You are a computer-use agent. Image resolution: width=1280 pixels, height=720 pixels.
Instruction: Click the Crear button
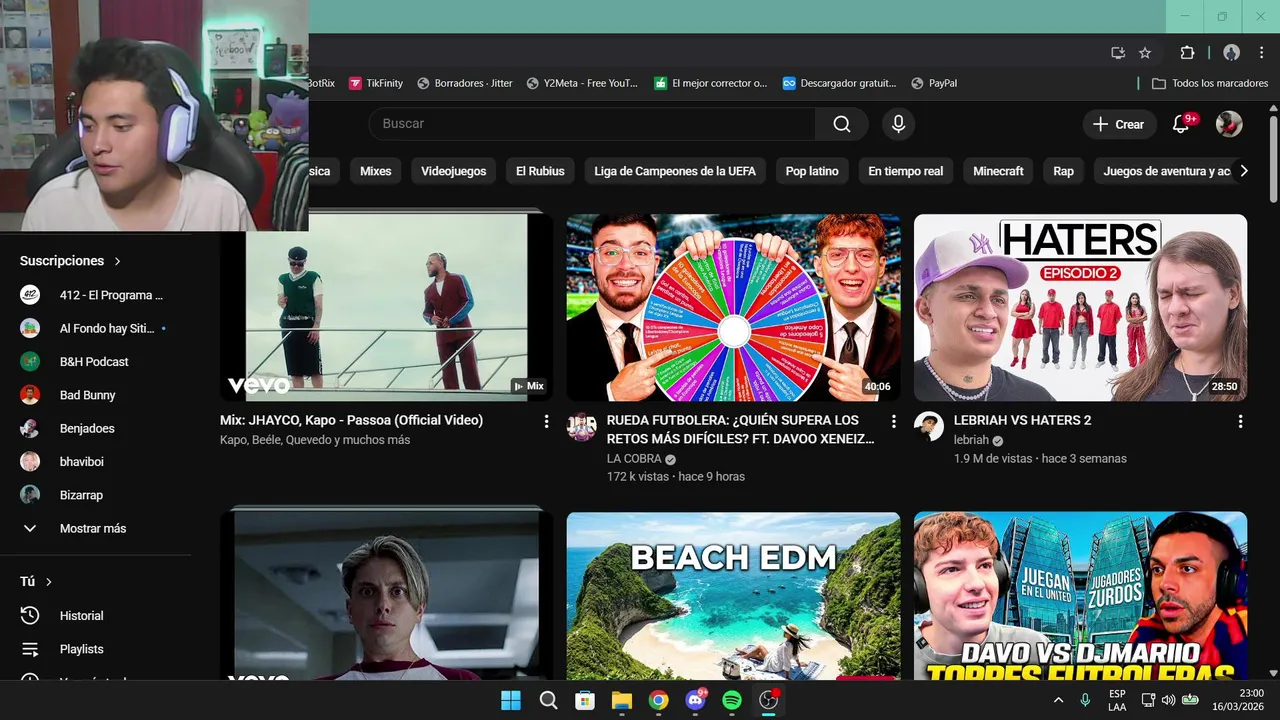pyautogui.click(x=1119, y=124)
